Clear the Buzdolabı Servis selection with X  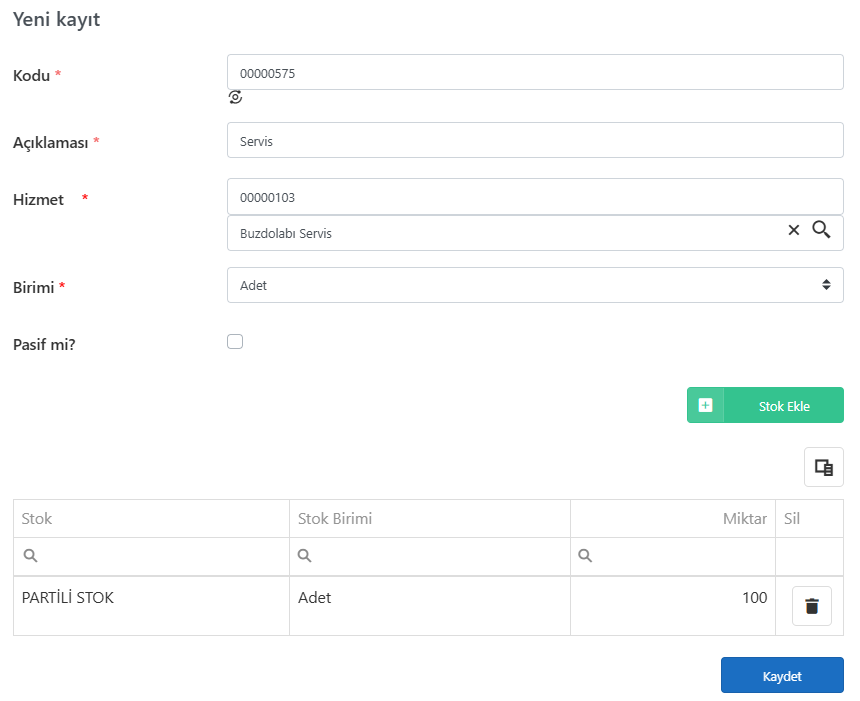[794, 230]
